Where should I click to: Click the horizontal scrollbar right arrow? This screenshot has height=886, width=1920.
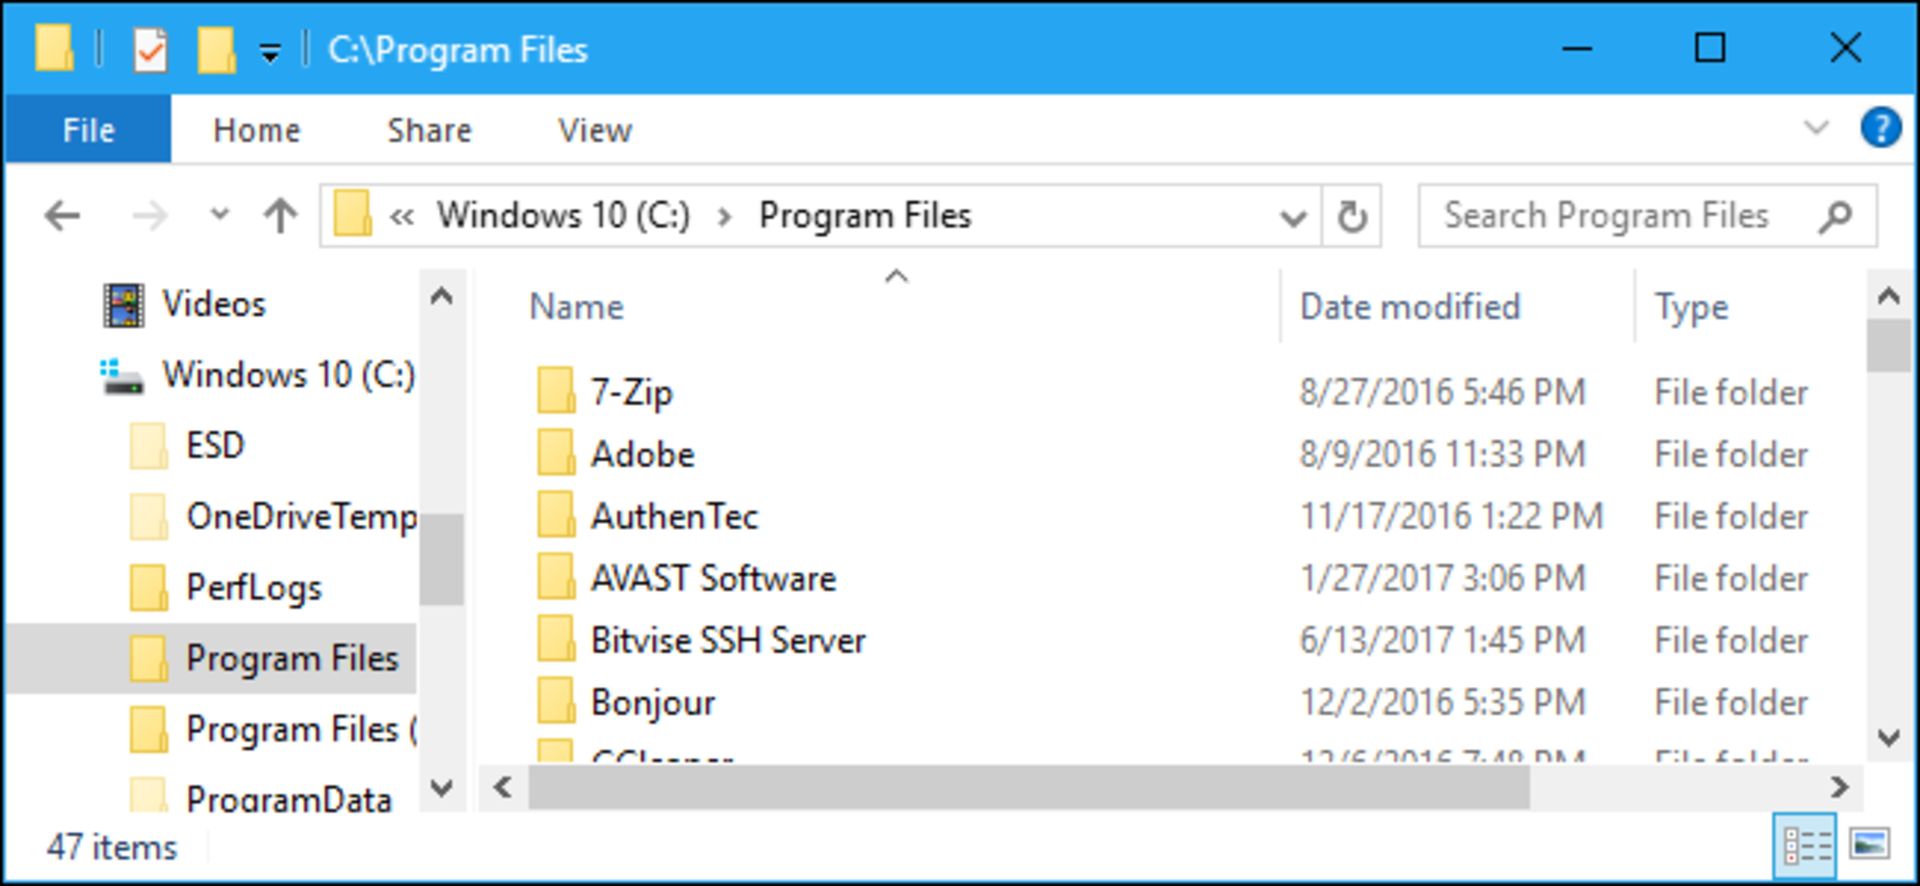[x=1839, y=788]
